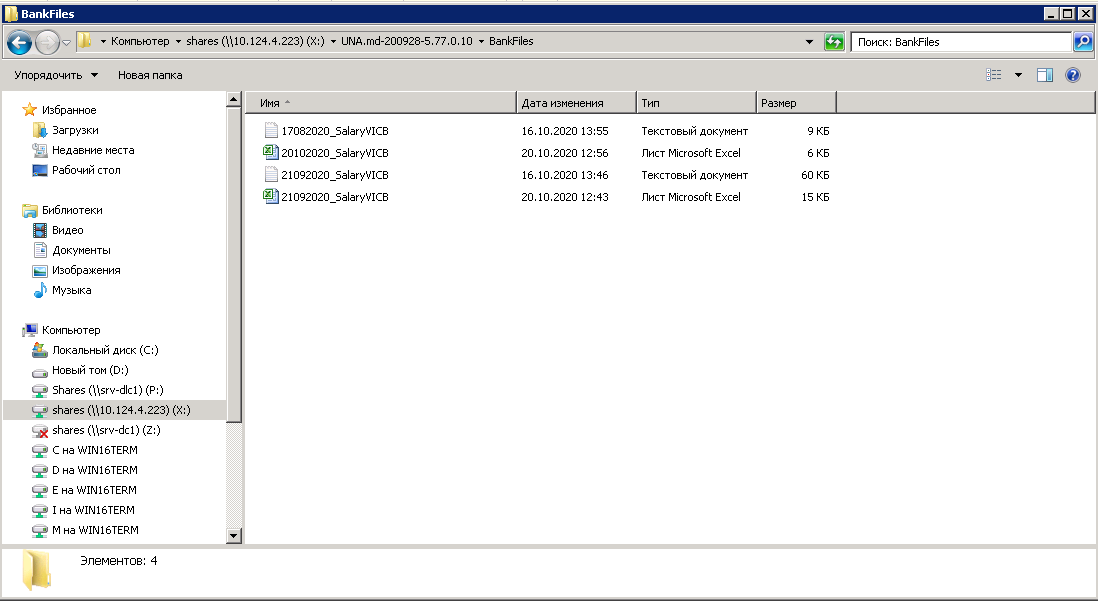Open Help with the question mark icon
This screenshot has width=1098, height=602.
[1072, 75]
